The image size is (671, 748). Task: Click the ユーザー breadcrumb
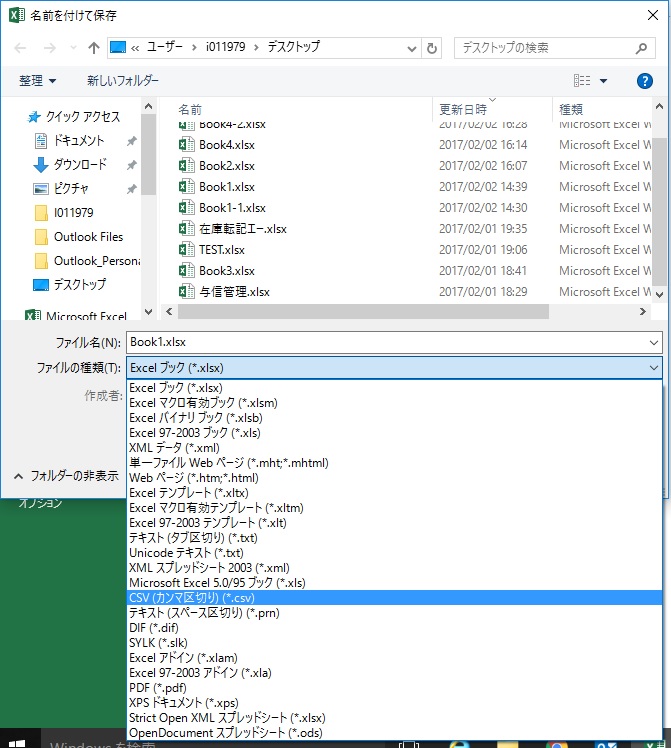point(165,47)
